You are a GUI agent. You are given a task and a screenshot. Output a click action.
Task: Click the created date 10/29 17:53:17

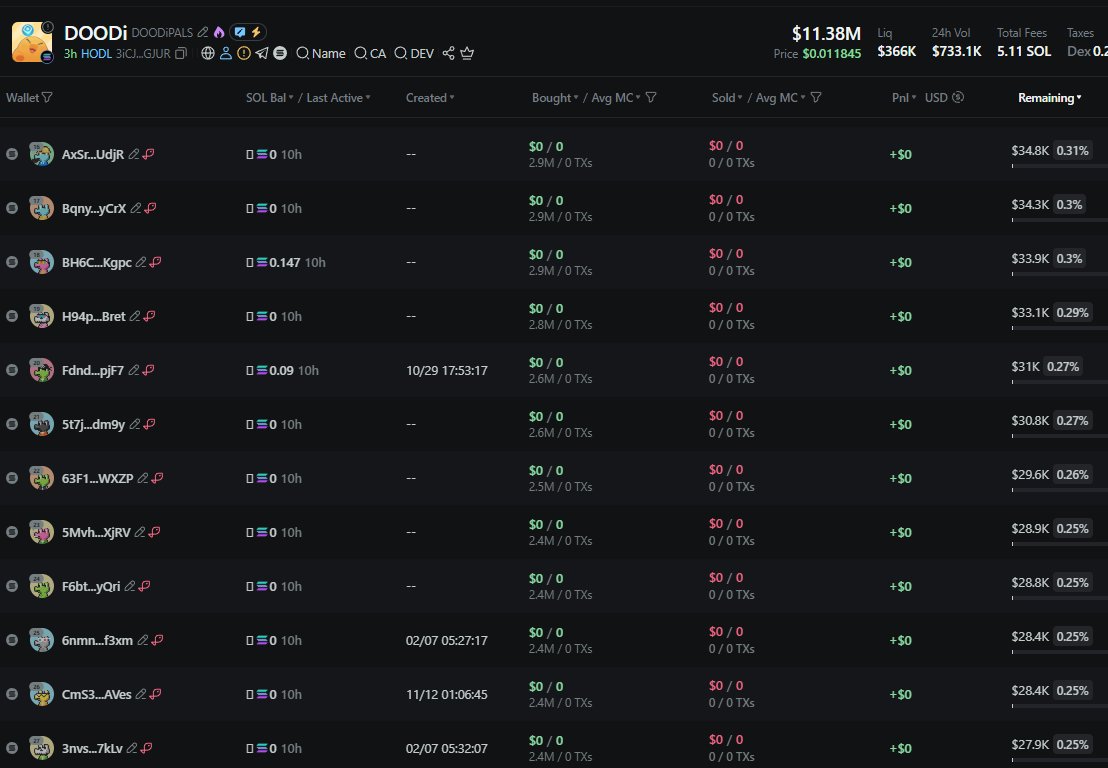point(447,370)
